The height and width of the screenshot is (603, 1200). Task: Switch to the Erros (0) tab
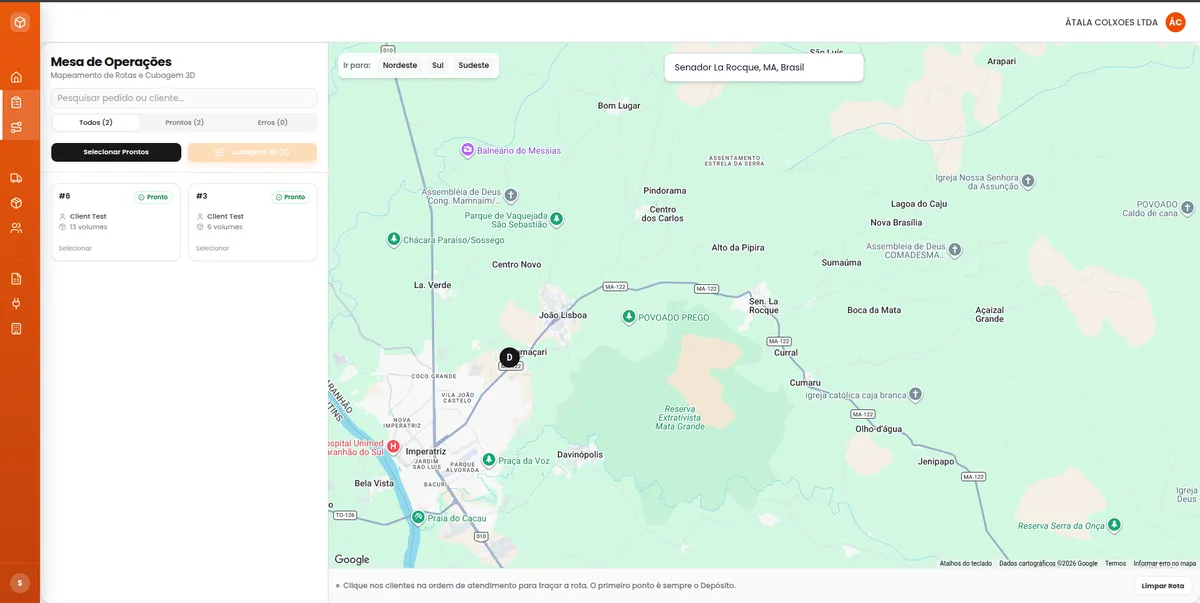pyautogui.click(x=272, y=122)
